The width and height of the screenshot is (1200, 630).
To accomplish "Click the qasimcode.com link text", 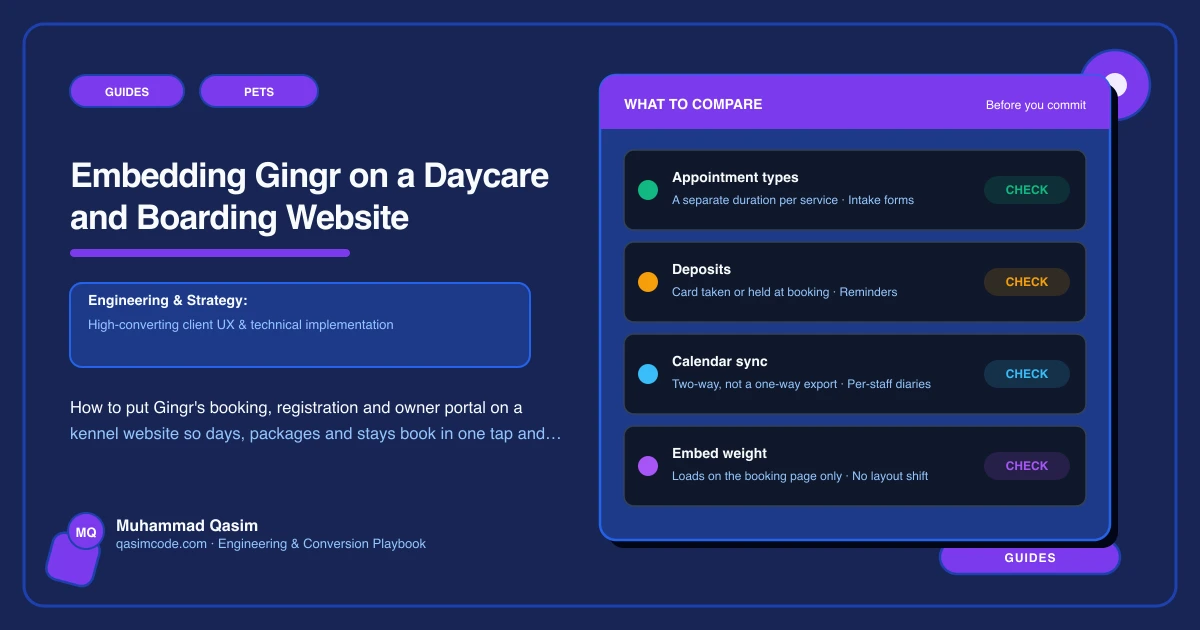I will pos(161,544).
